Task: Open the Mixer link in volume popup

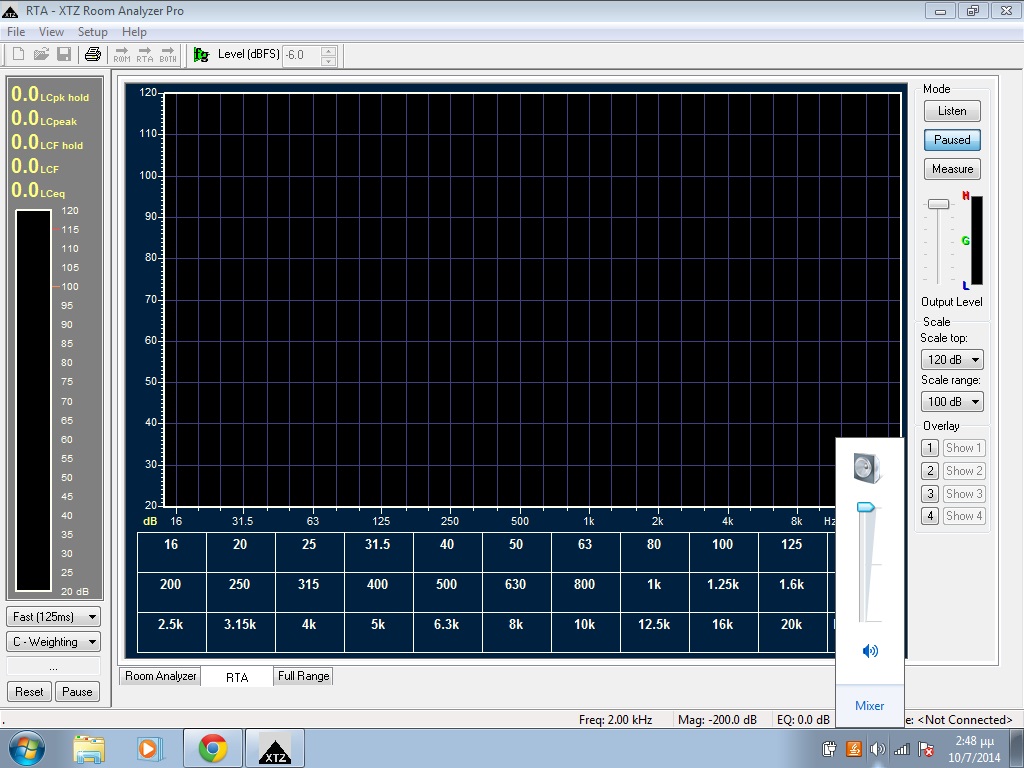Action: click(869, 706)
